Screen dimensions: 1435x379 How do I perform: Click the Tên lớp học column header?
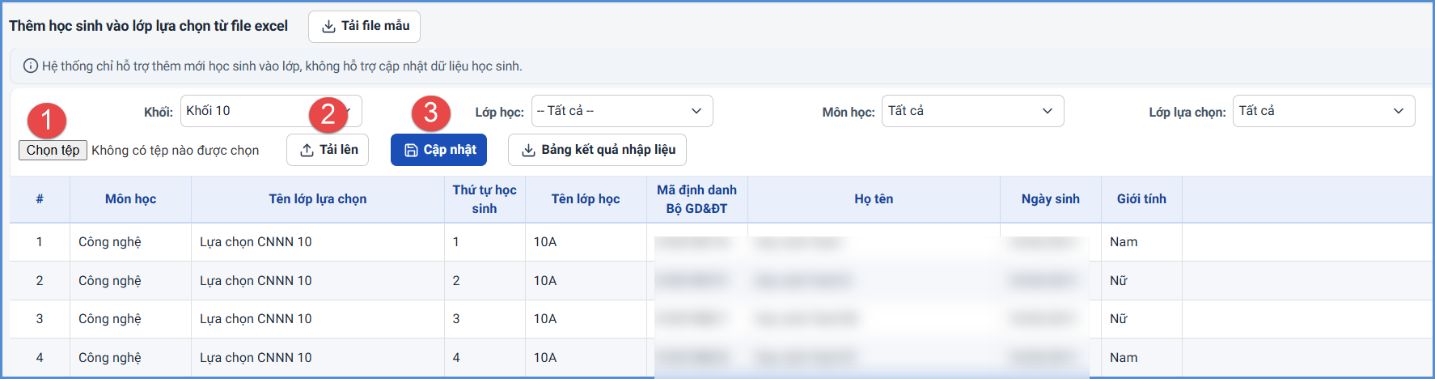586,199
